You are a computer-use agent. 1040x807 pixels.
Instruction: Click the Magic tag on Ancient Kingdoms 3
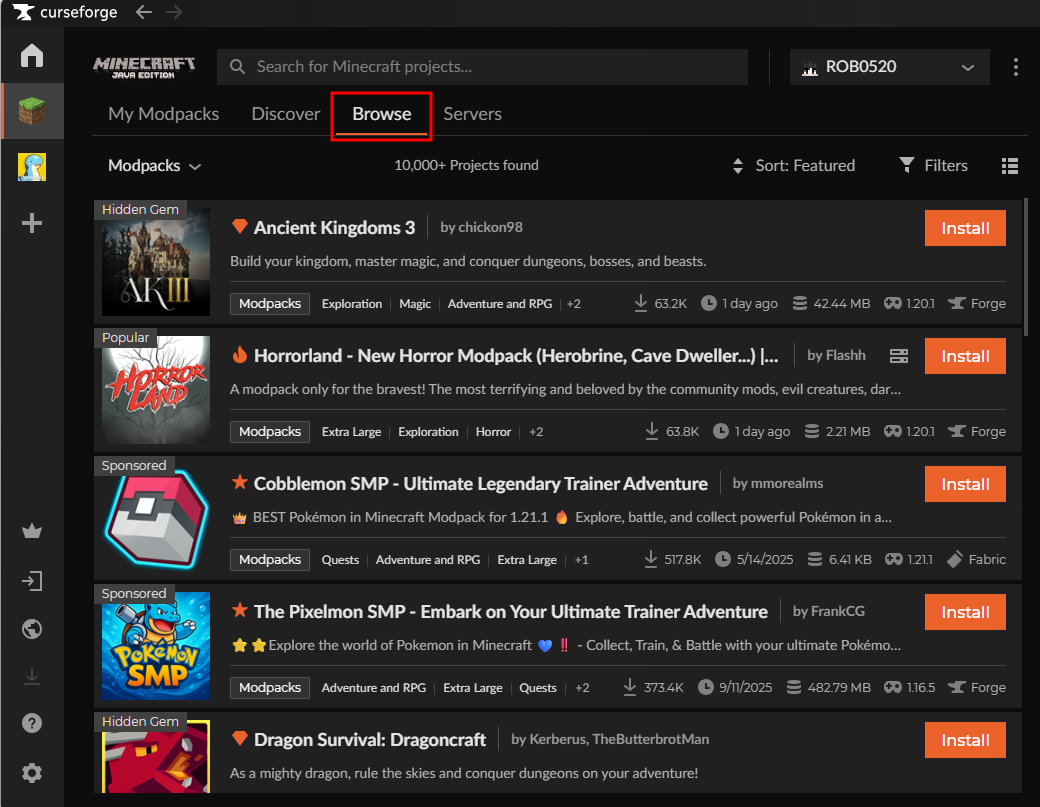[415, 304]
